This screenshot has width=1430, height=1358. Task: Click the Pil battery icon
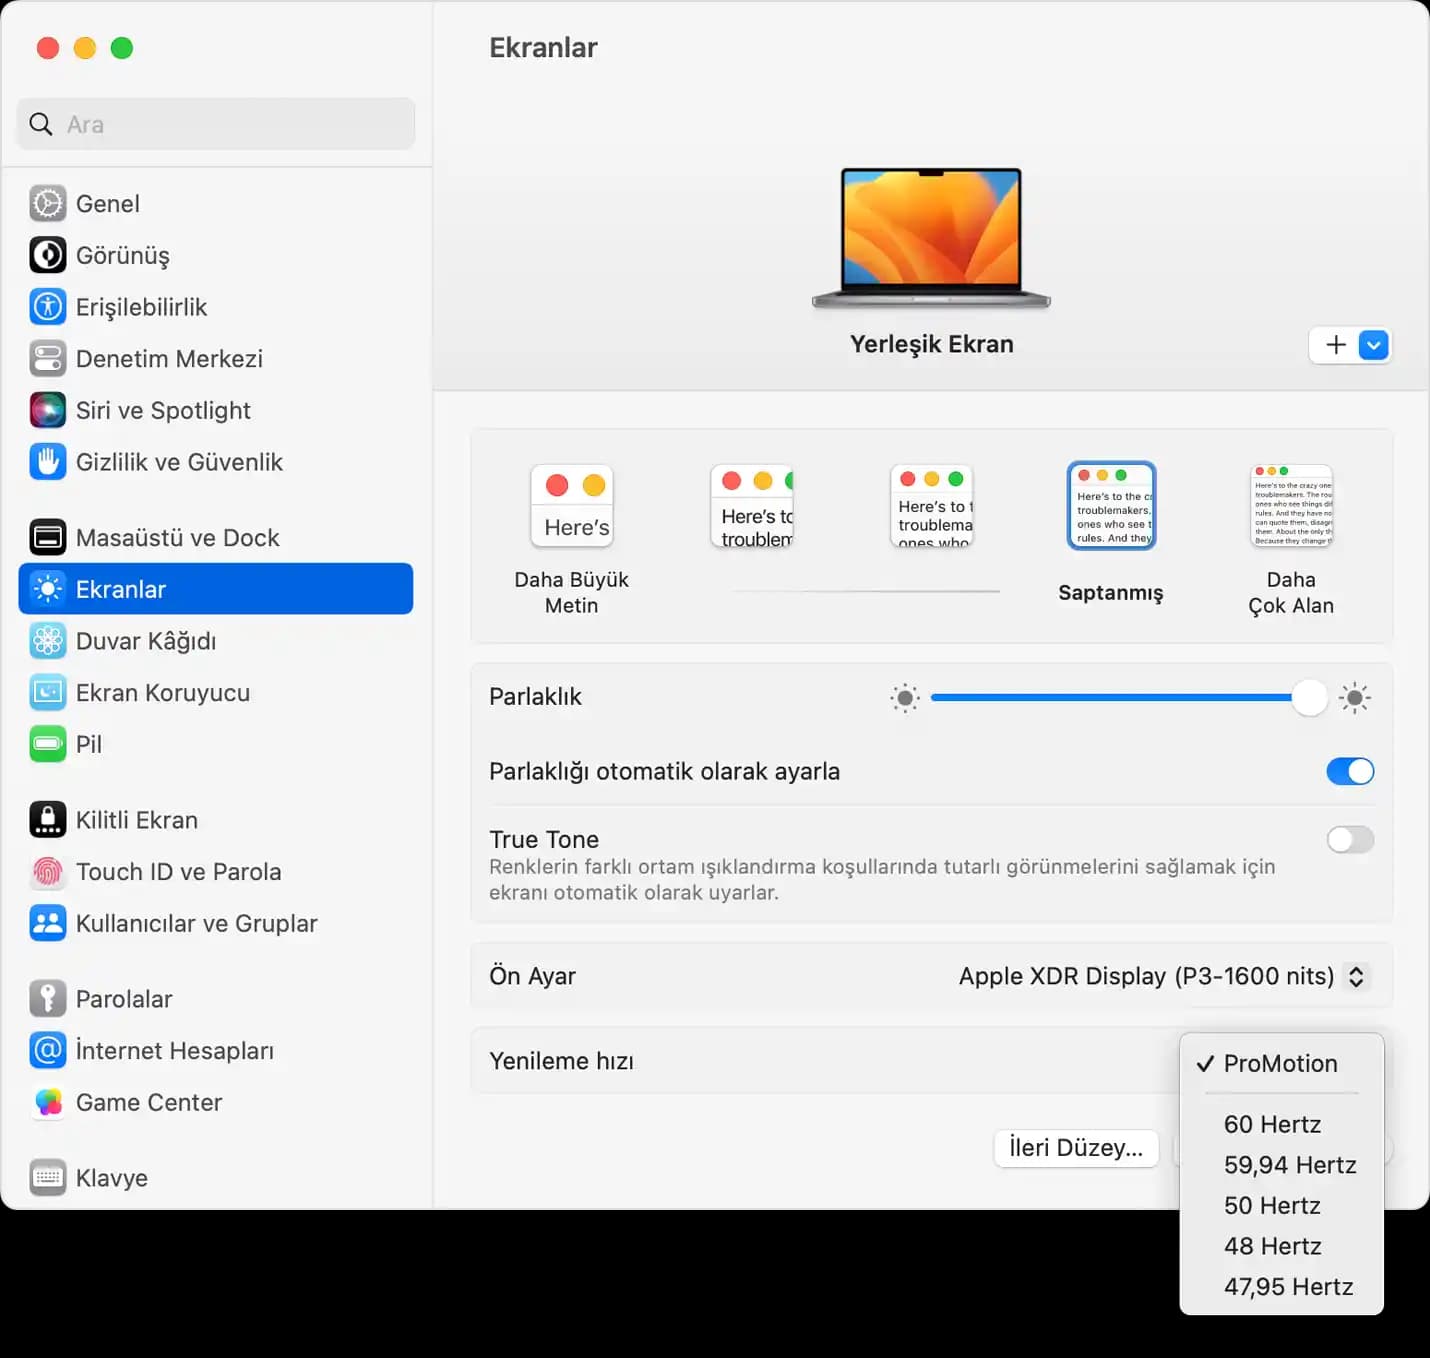(47, 744)
